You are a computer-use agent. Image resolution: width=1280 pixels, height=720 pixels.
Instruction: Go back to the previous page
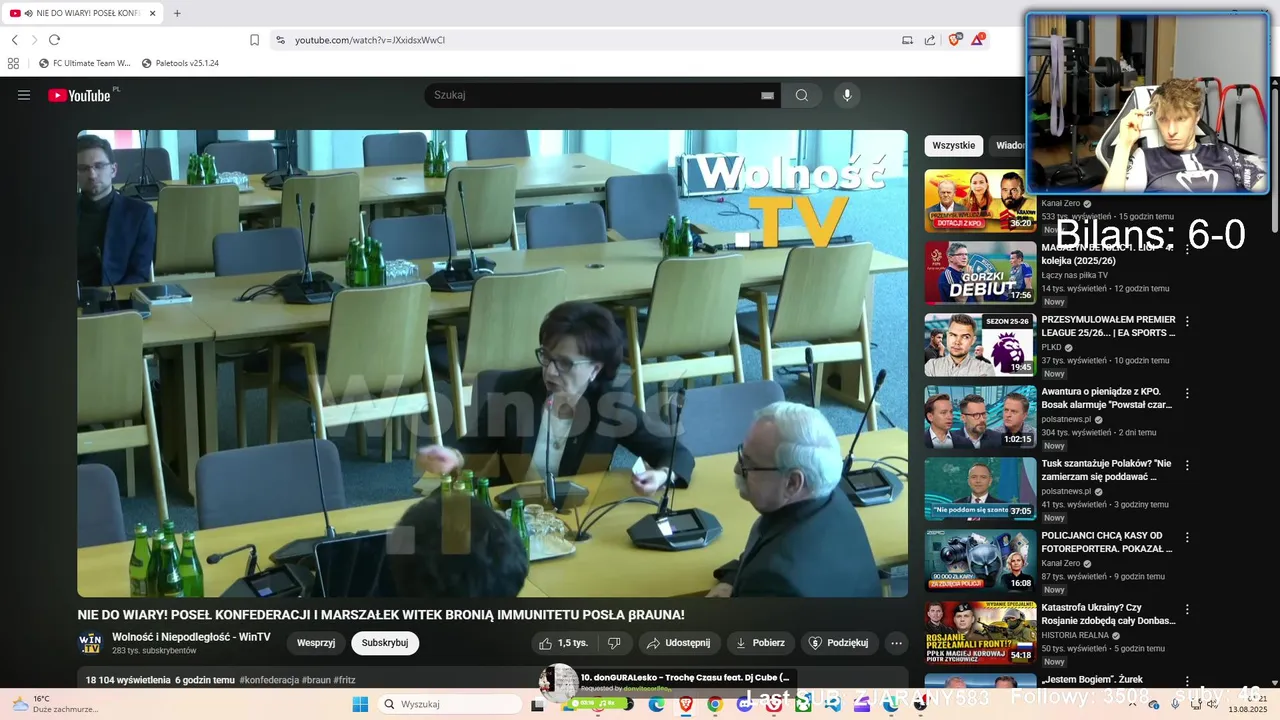(15, 40)
